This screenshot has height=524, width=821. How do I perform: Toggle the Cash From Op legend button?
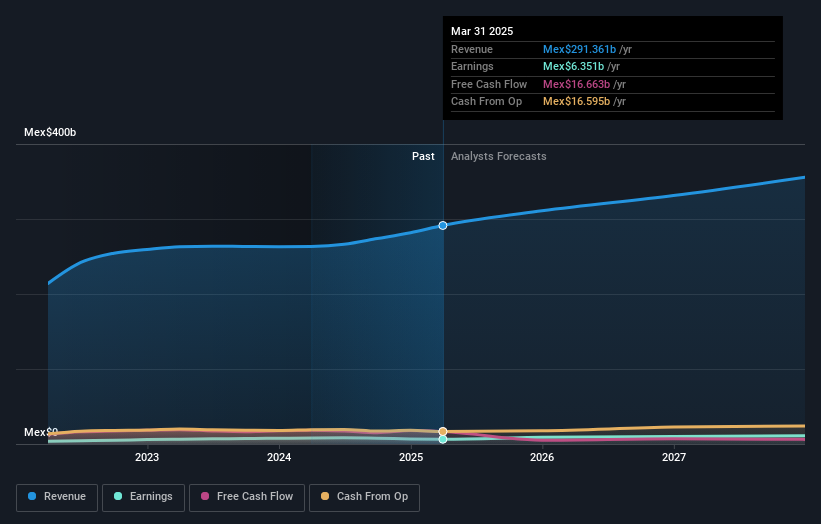(x=364, y=497)
